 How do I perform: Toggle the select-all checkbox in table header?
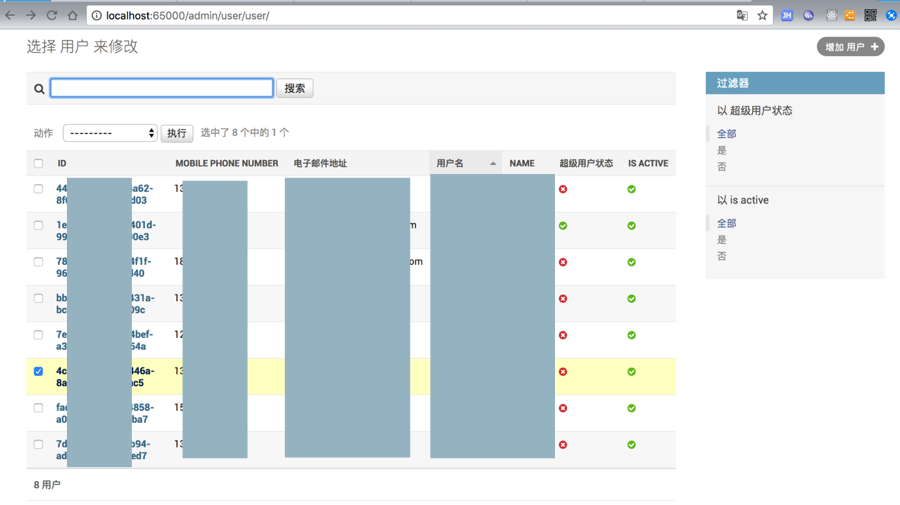pyautogui.click(x=38, y=164)
